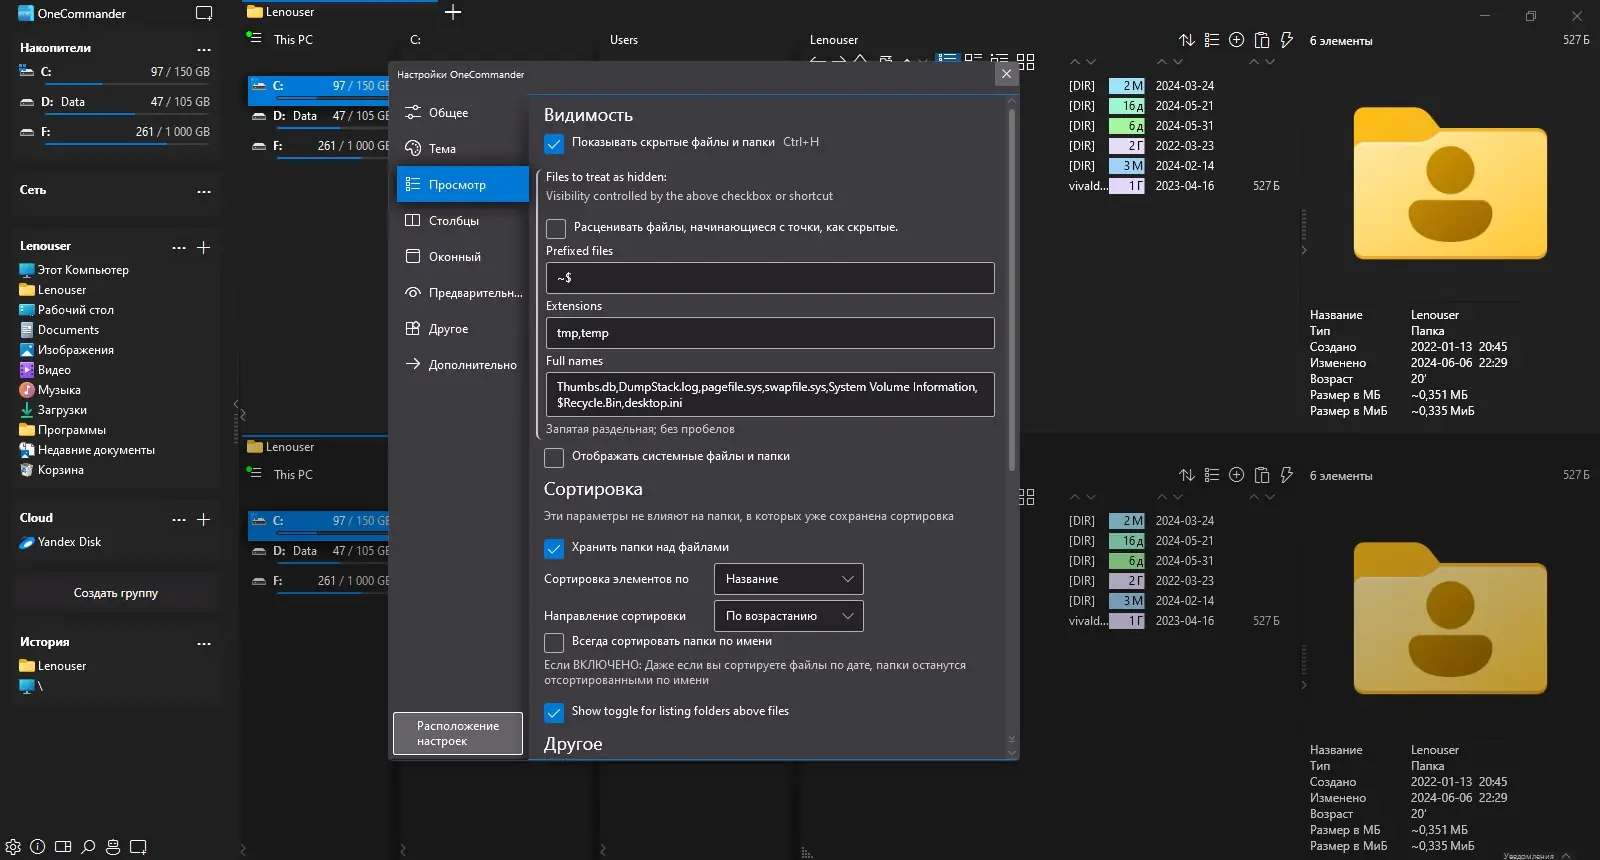
Task: Click the Extensions input field with 'tmp,temp'
Action: (769, 333)
